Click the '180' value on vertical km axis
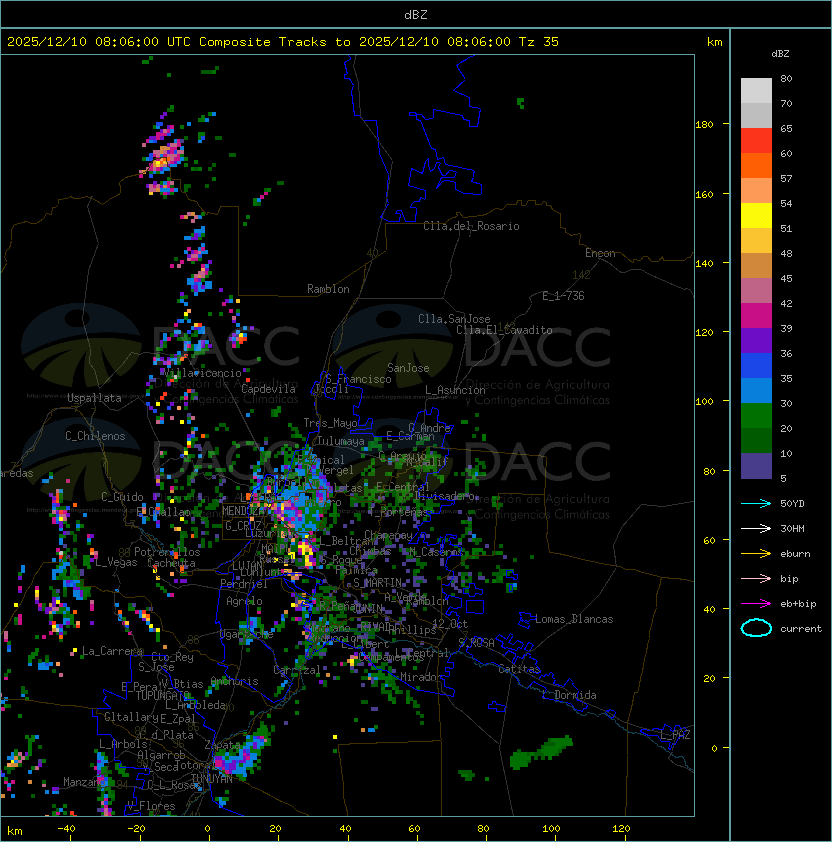 click(x=704, y=125)
